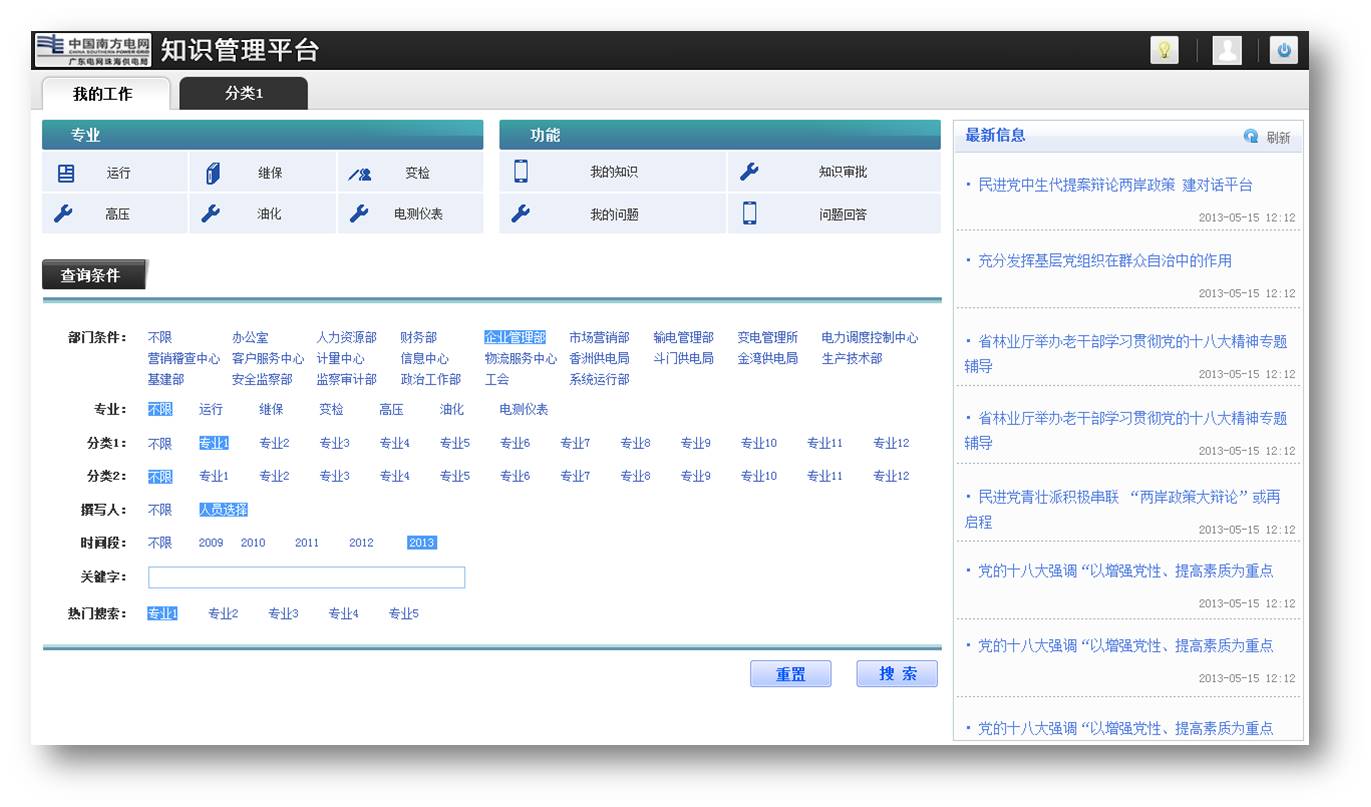Click the wrench icon beside 电测仪表
This screenshot has width=1371, height=807.
(x=359, y=213)
